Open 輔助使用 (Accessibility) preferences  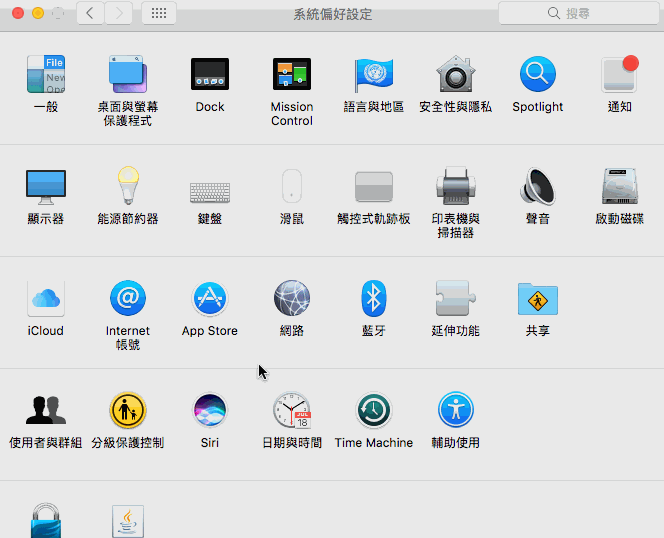click(456, 410)
